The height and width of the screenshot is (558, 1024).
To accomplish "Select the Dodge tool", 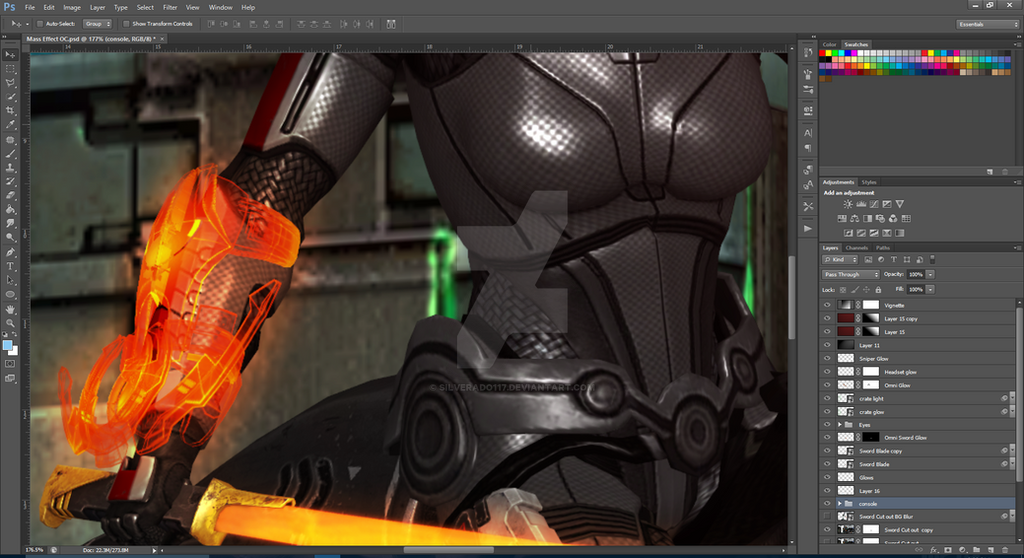I will pyautogui.click(x=10, y=238).
